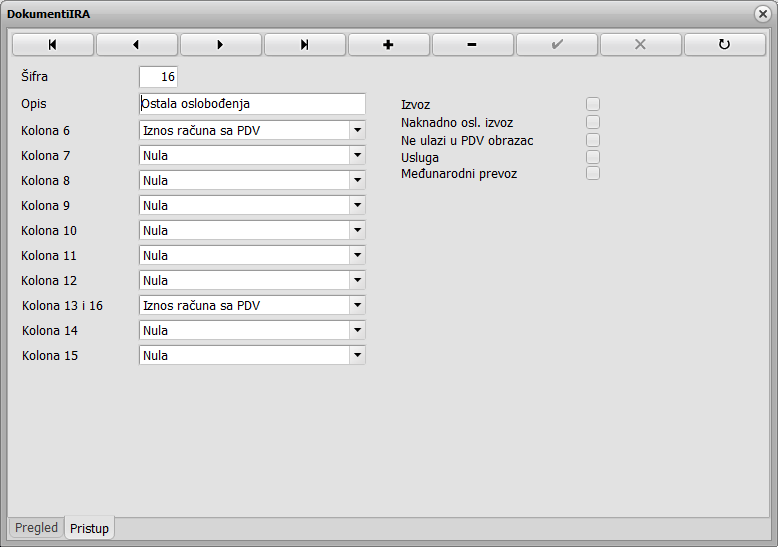Click the DokumentiIRA window title
The height and width of the screenshot is (547, 778).
[x=49, y=14]
